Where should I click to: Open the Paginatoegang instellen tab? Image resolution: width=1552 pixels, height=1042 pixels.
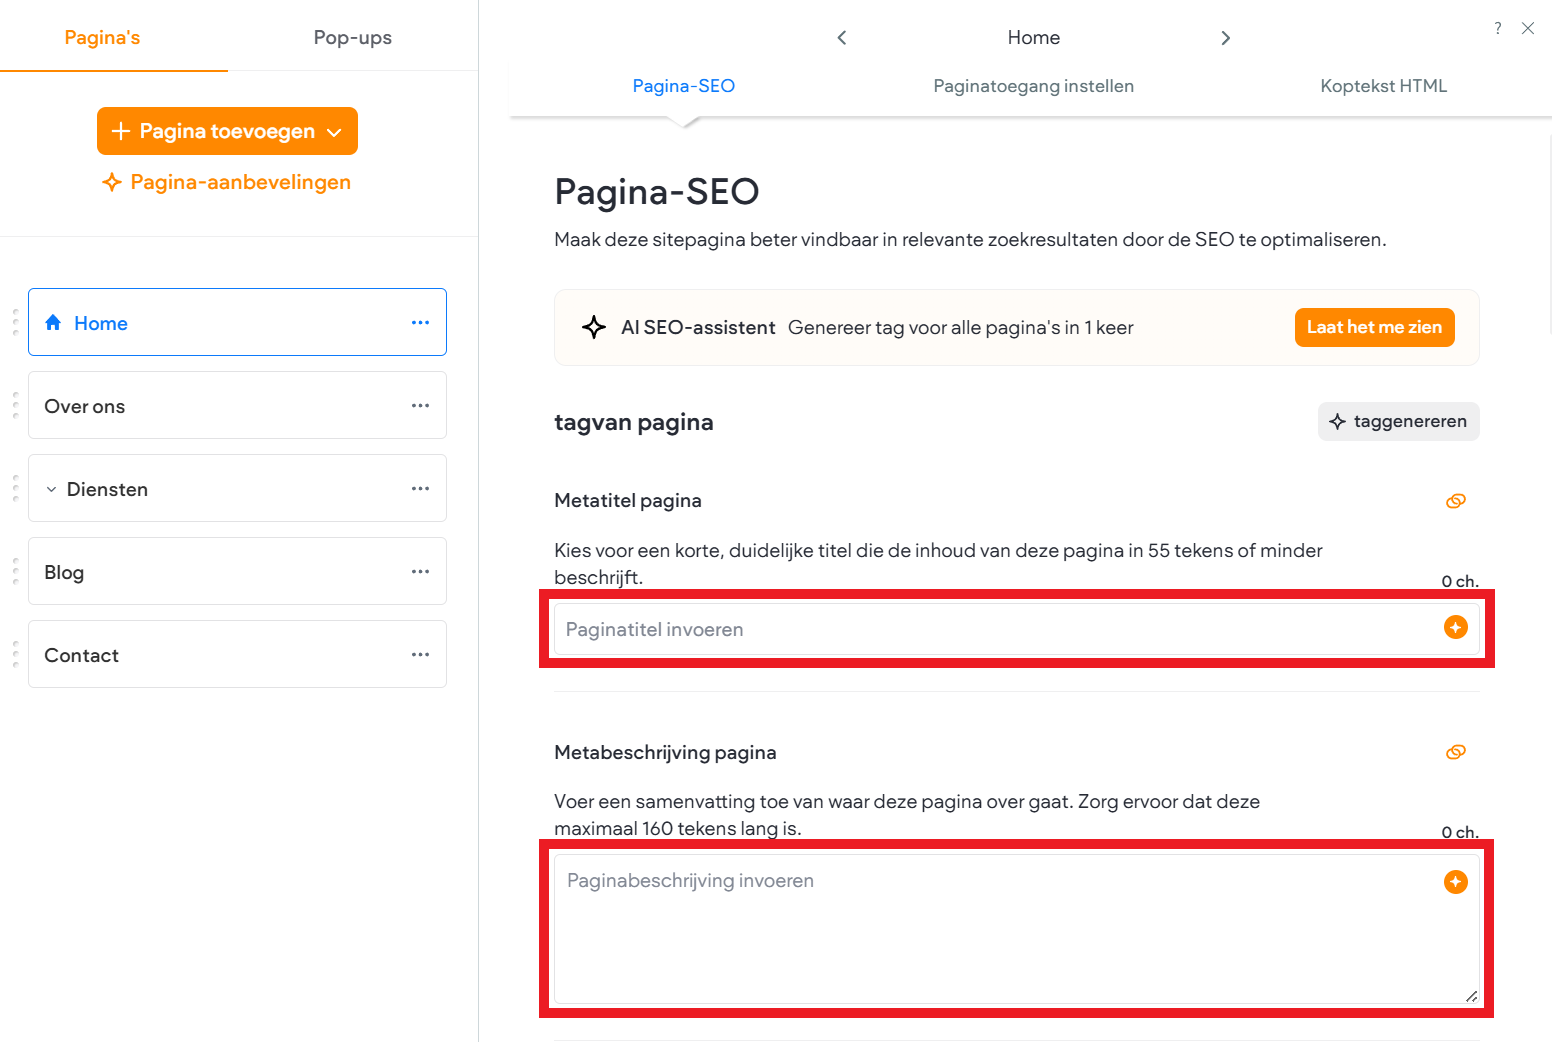pyautogui.click(x=1033, y=86)
